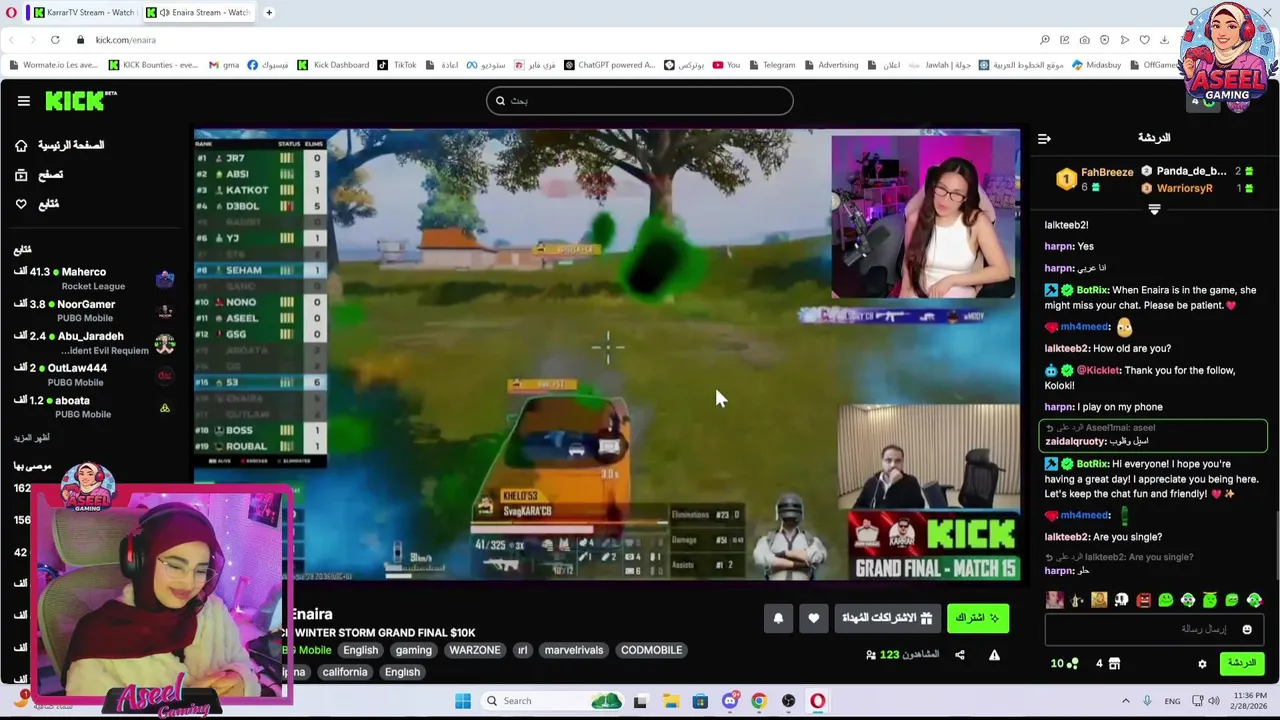This screenshot has width=1280, height=720.
Task: Select the WARZONE tag
Action: click(x=474, y=650)
